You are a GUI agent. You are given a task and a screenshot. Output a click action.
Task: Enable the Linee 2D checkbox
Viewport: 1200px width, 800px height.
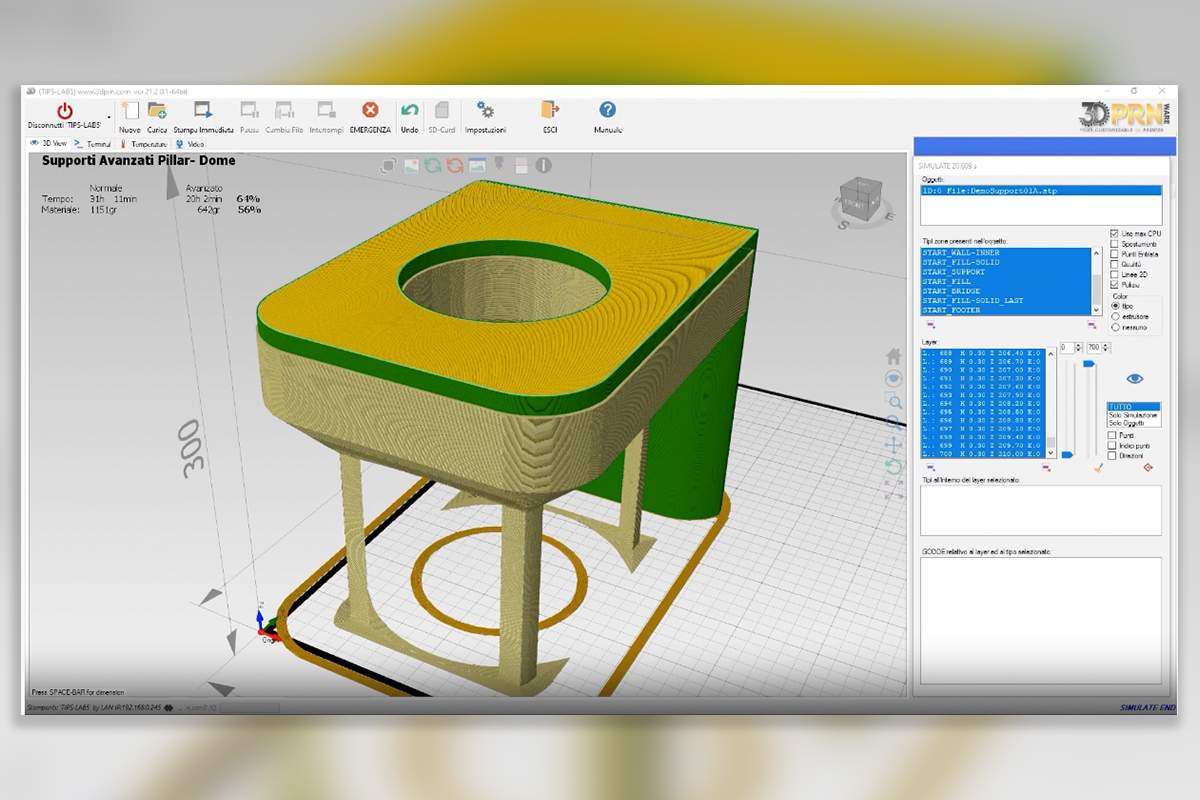(1114, 274)
